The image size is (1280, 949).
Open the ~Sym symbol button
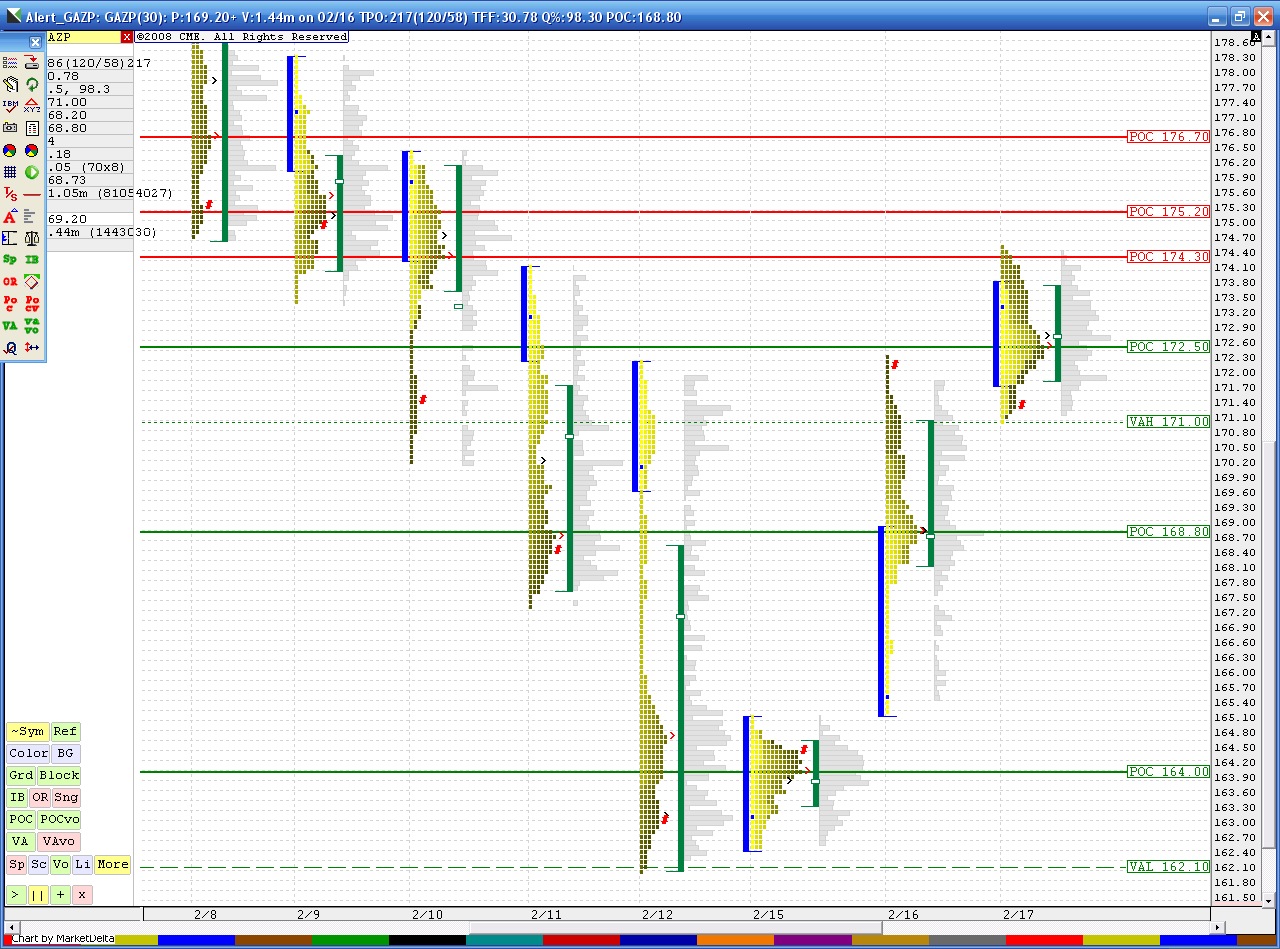[x=28, y=731]
